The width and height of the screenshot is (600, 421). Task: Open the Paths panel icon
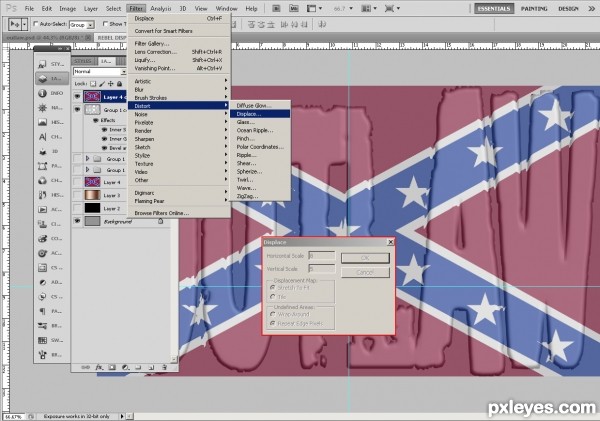pos(42,166)
